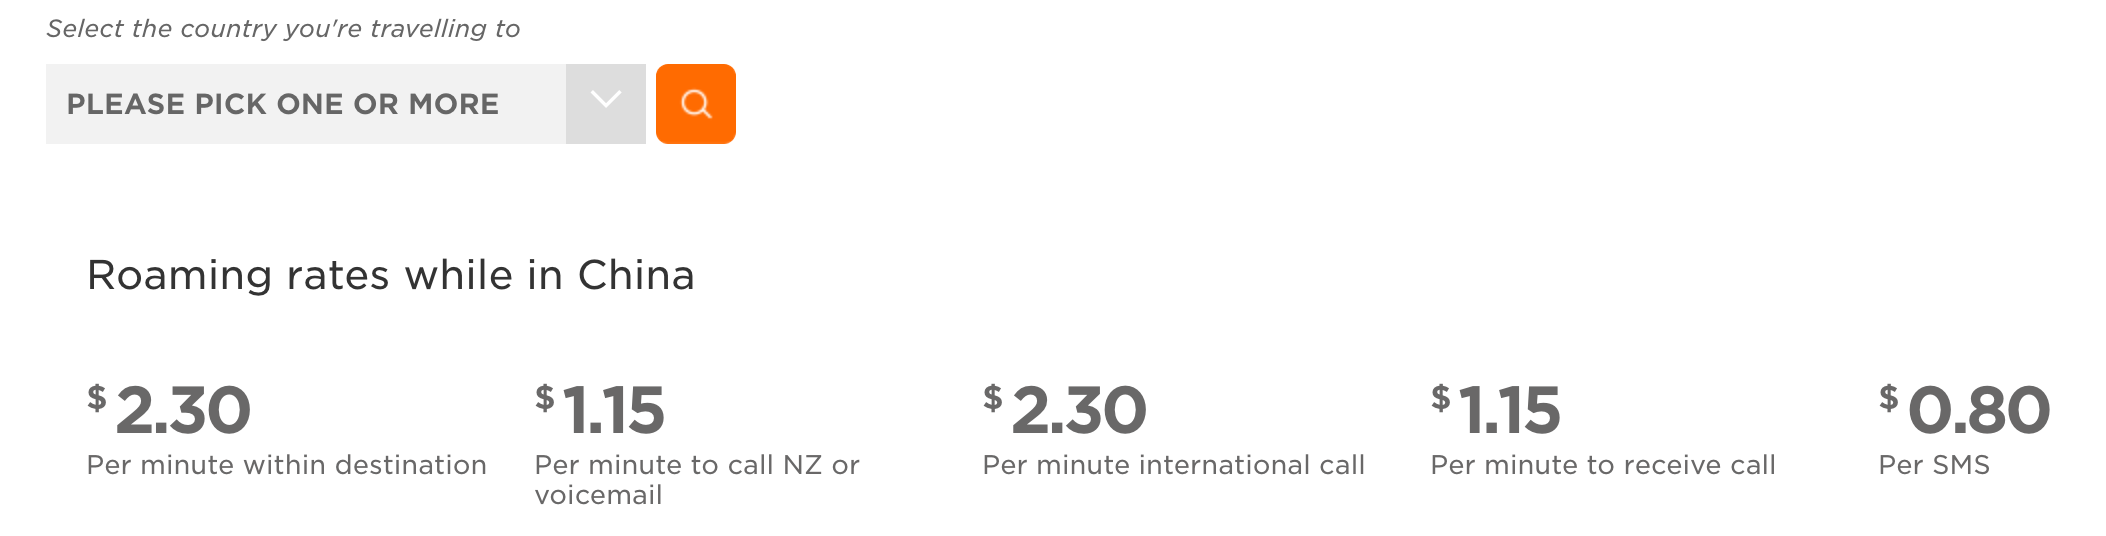
Task: Click the 0.80 SMS rate figure
Action: pos(1979,410)
